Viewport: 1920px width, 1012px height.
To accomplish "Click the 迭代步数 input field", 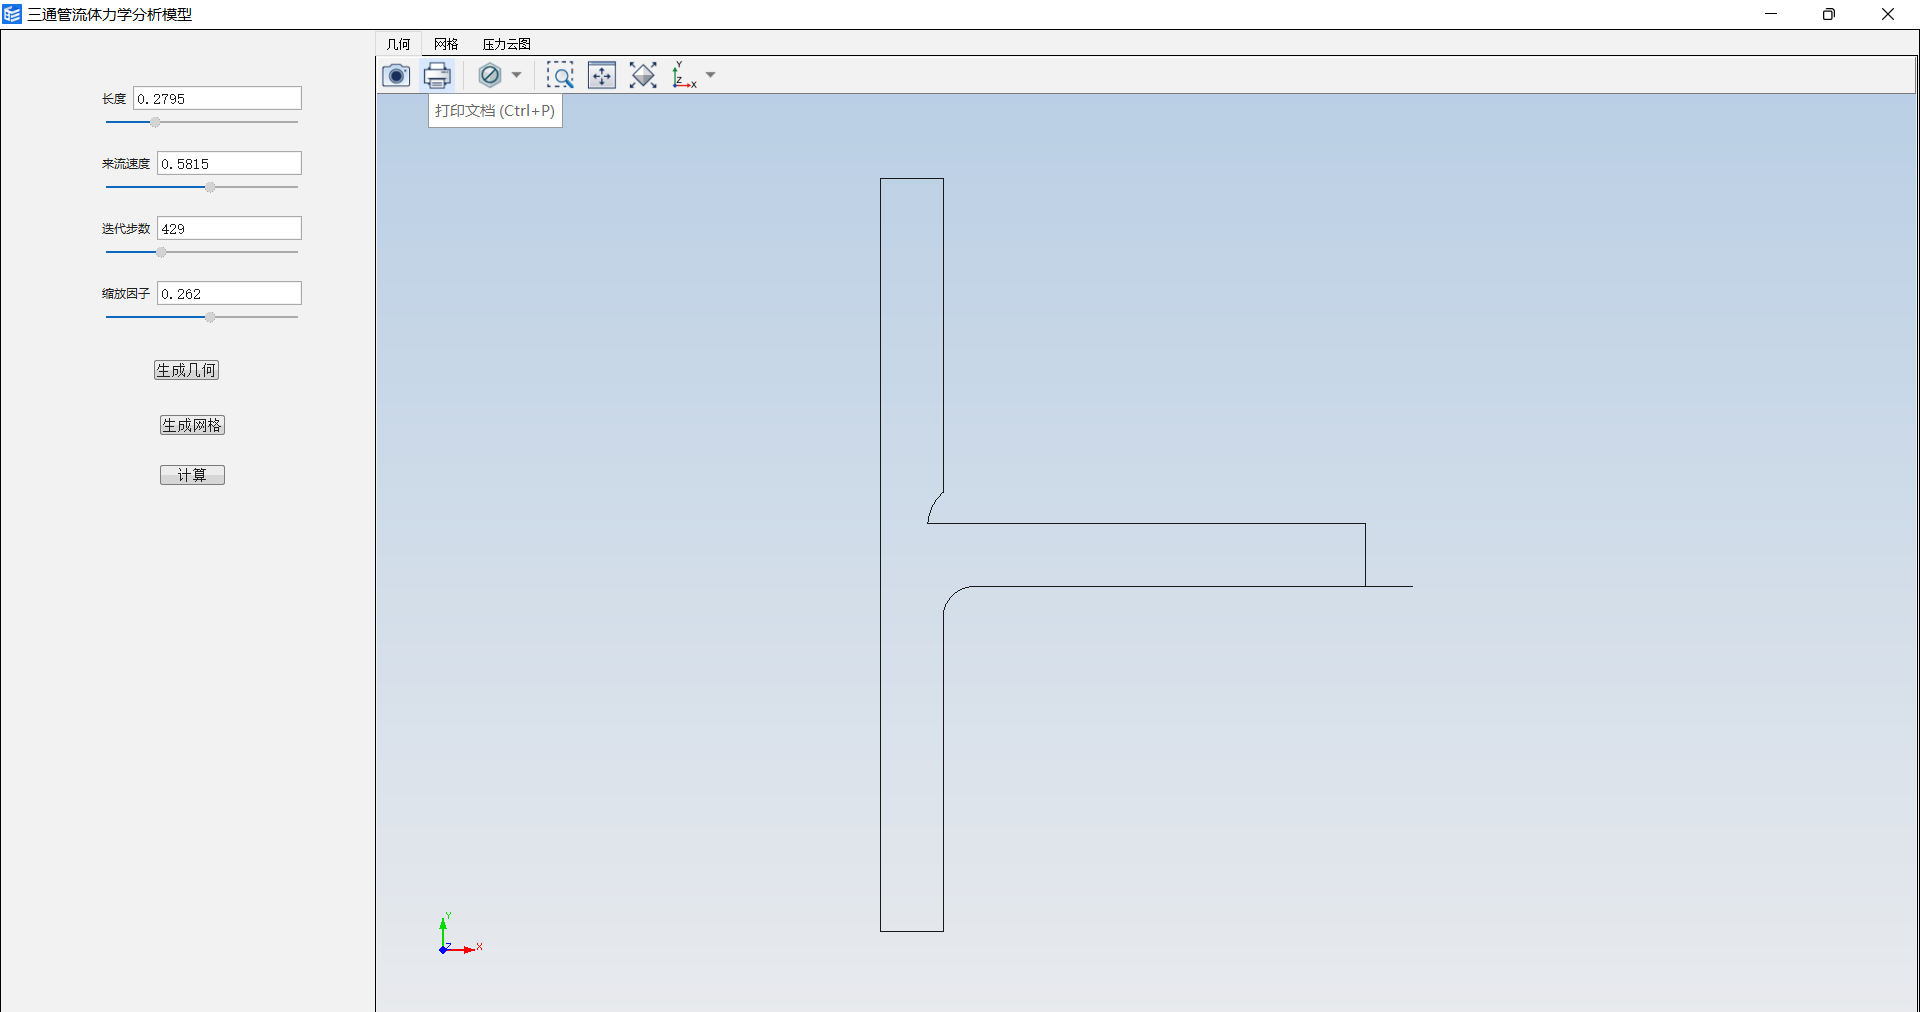I will pyautogui.click(x=229, y=228).
